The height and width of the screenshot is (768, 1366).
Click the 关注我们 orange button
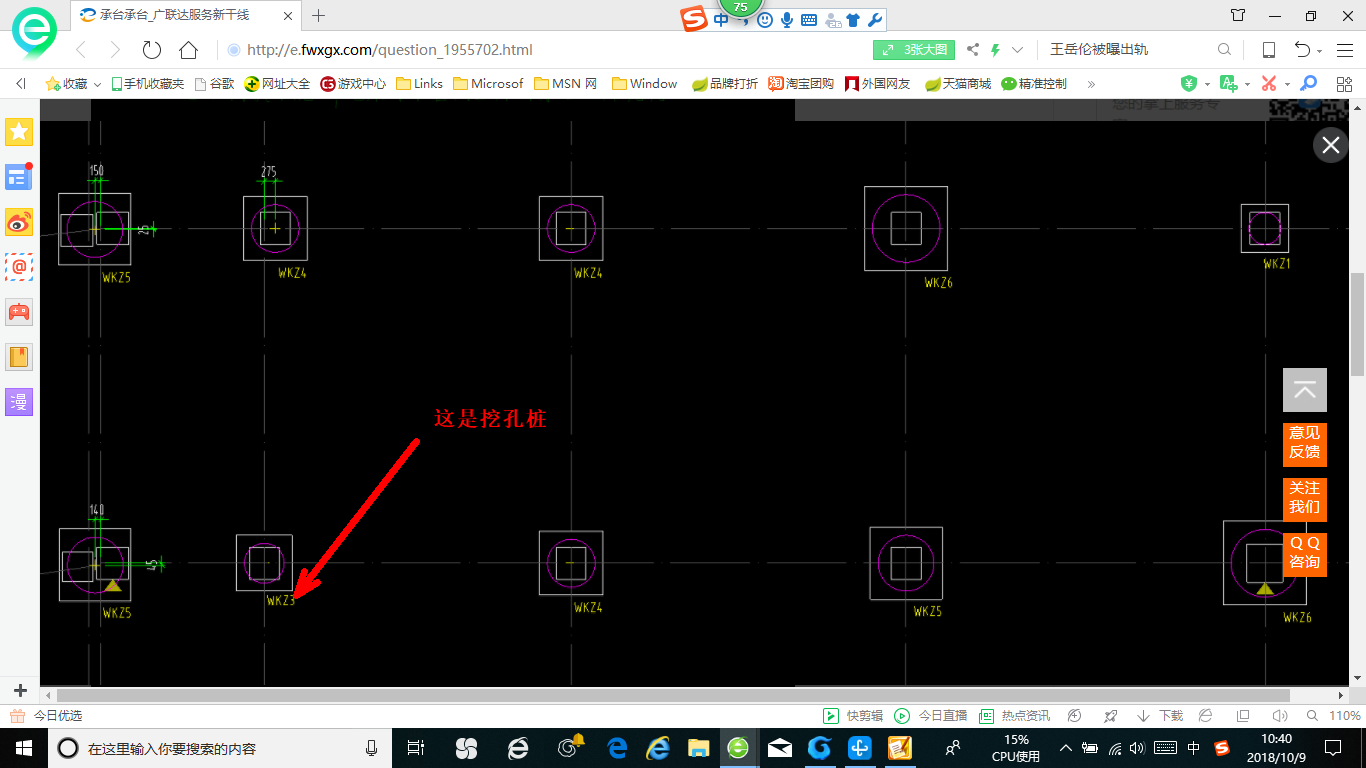click(x=1305, y=499)
